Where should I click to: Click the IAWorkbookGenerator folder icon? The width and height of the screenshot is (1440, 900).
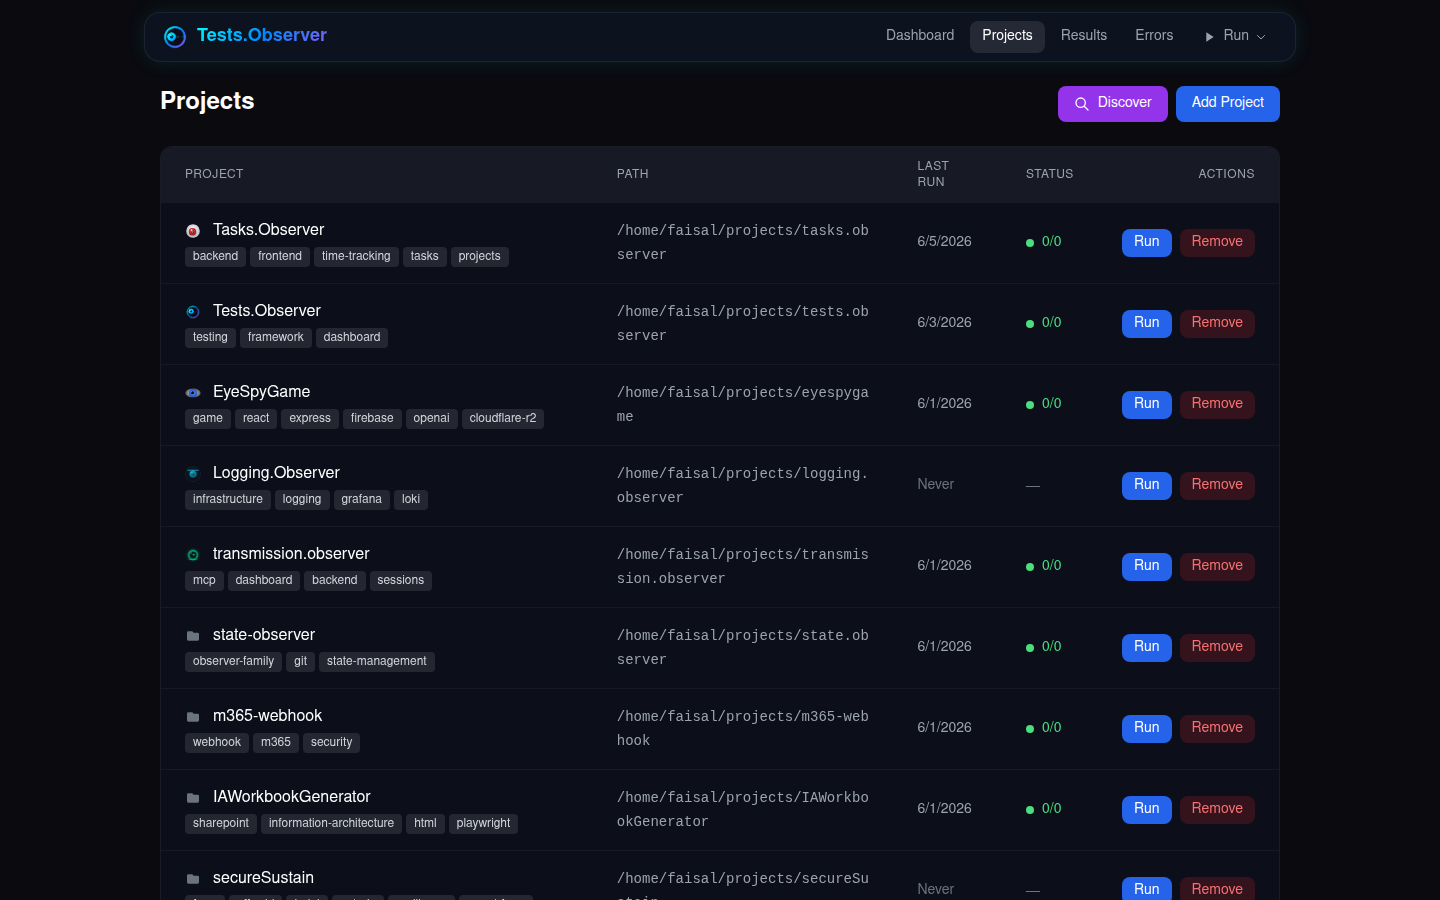point(193,798)
